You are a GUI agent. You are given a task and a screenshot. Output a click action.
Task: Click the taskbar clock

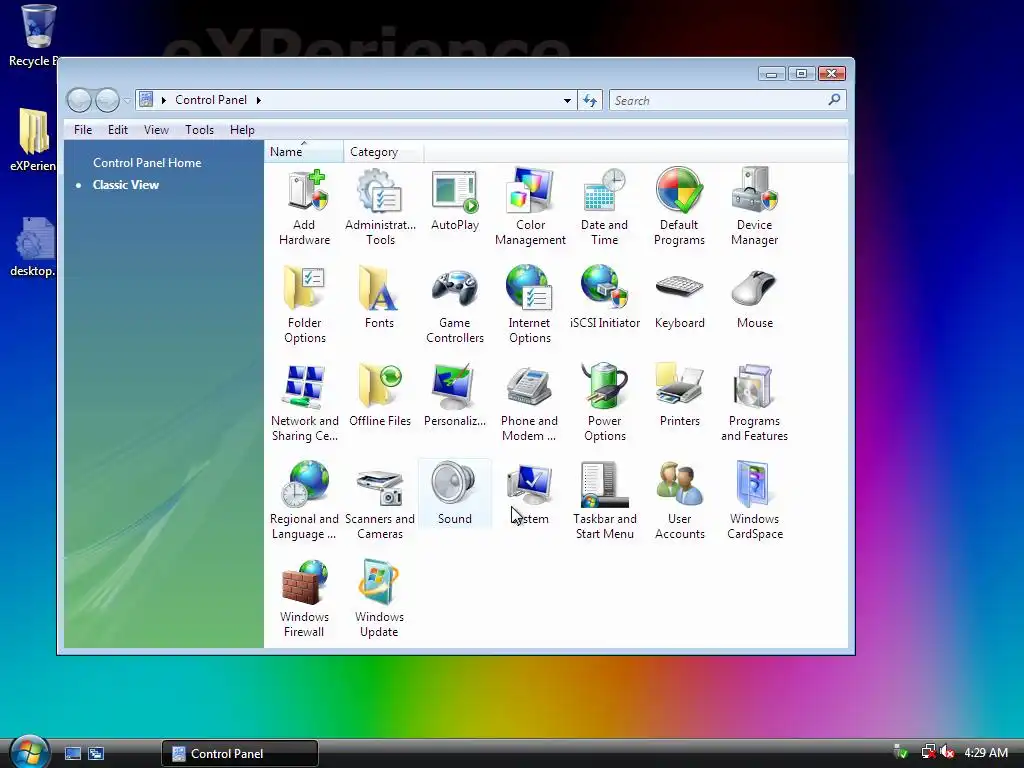986,753
